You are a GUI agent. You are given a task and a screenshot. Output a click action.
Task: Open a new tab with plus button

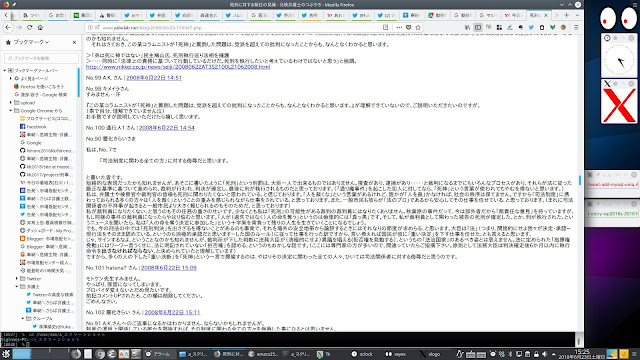click(x=567, y=15)
